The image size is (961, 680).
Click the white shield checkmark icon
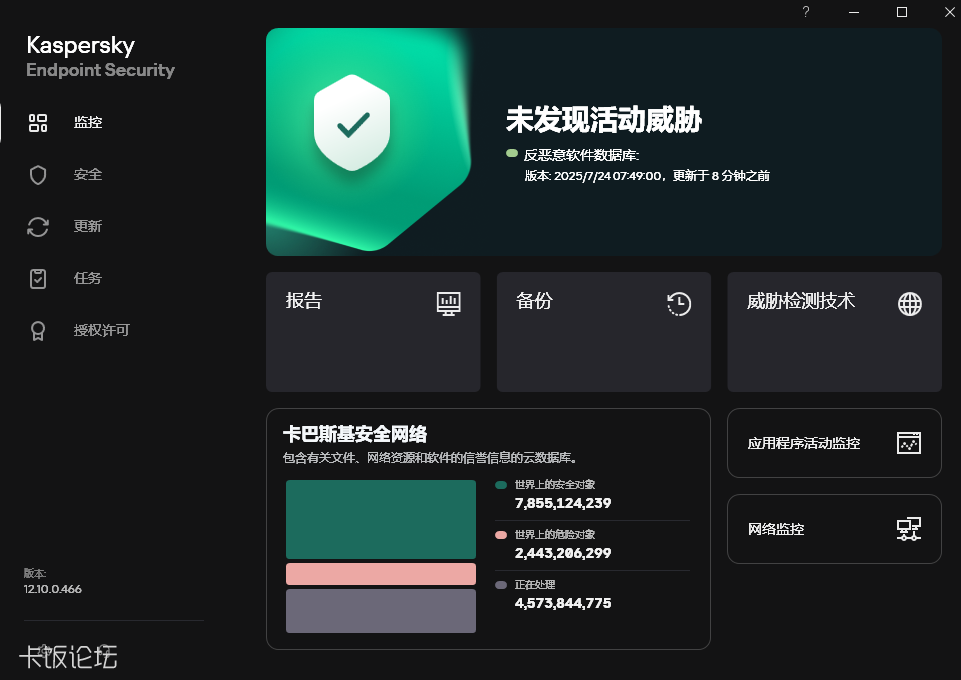352,123
